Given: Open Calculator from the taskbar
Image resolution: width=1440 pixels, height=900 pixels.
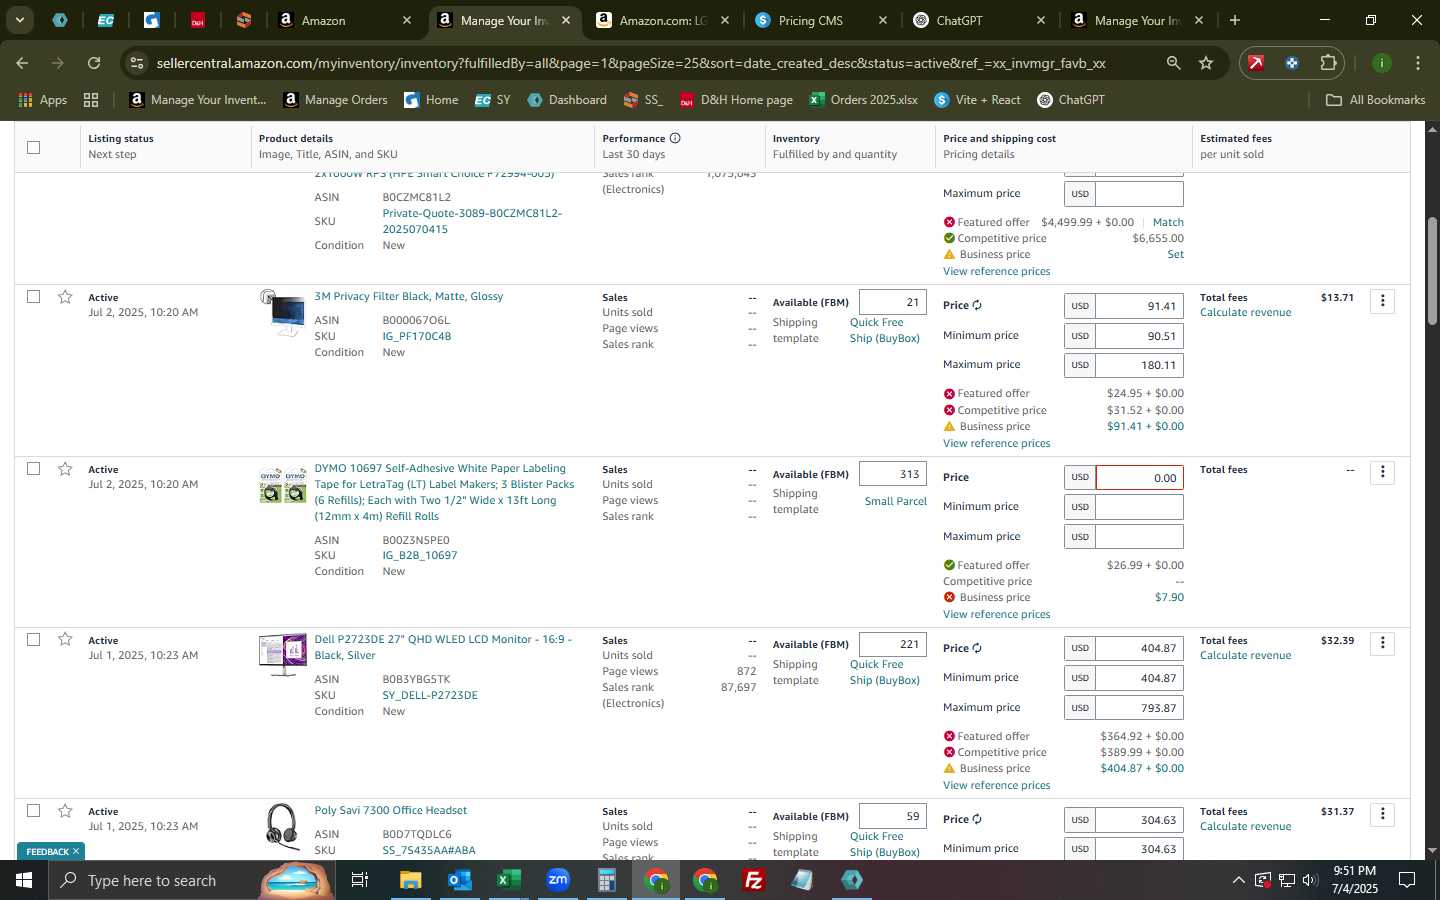Looking at the screenshot, I should click(x=606, y=880).
